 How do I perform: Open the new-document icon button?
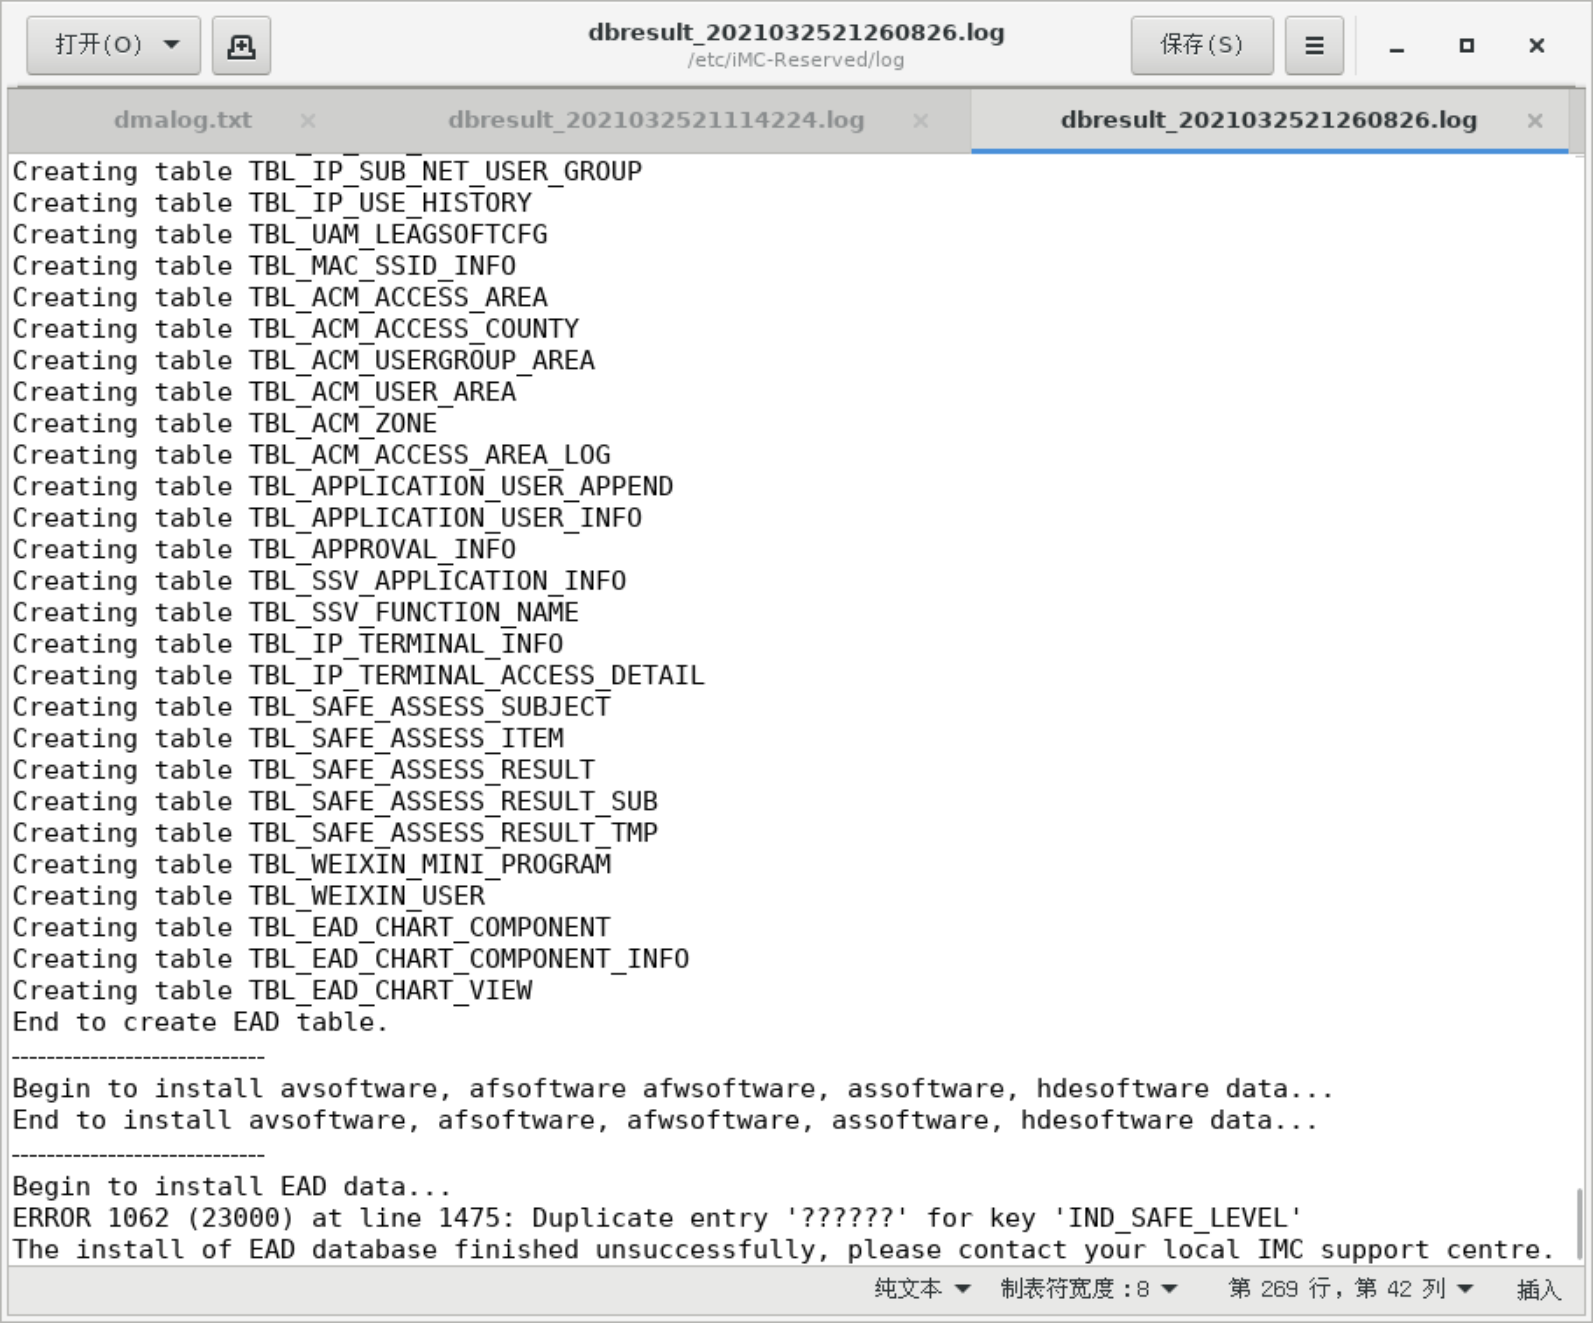(x=241, y=45)
